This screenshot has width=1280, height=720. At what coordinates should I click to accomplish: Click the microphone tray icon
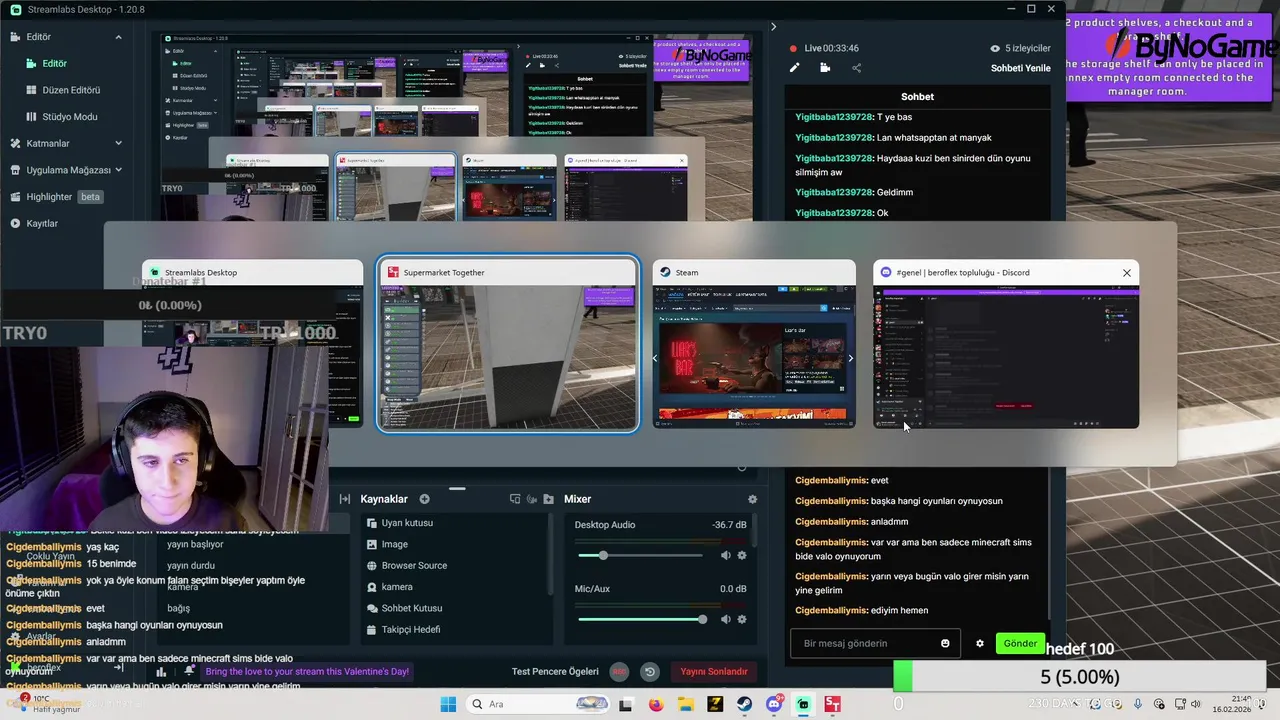1138,704
